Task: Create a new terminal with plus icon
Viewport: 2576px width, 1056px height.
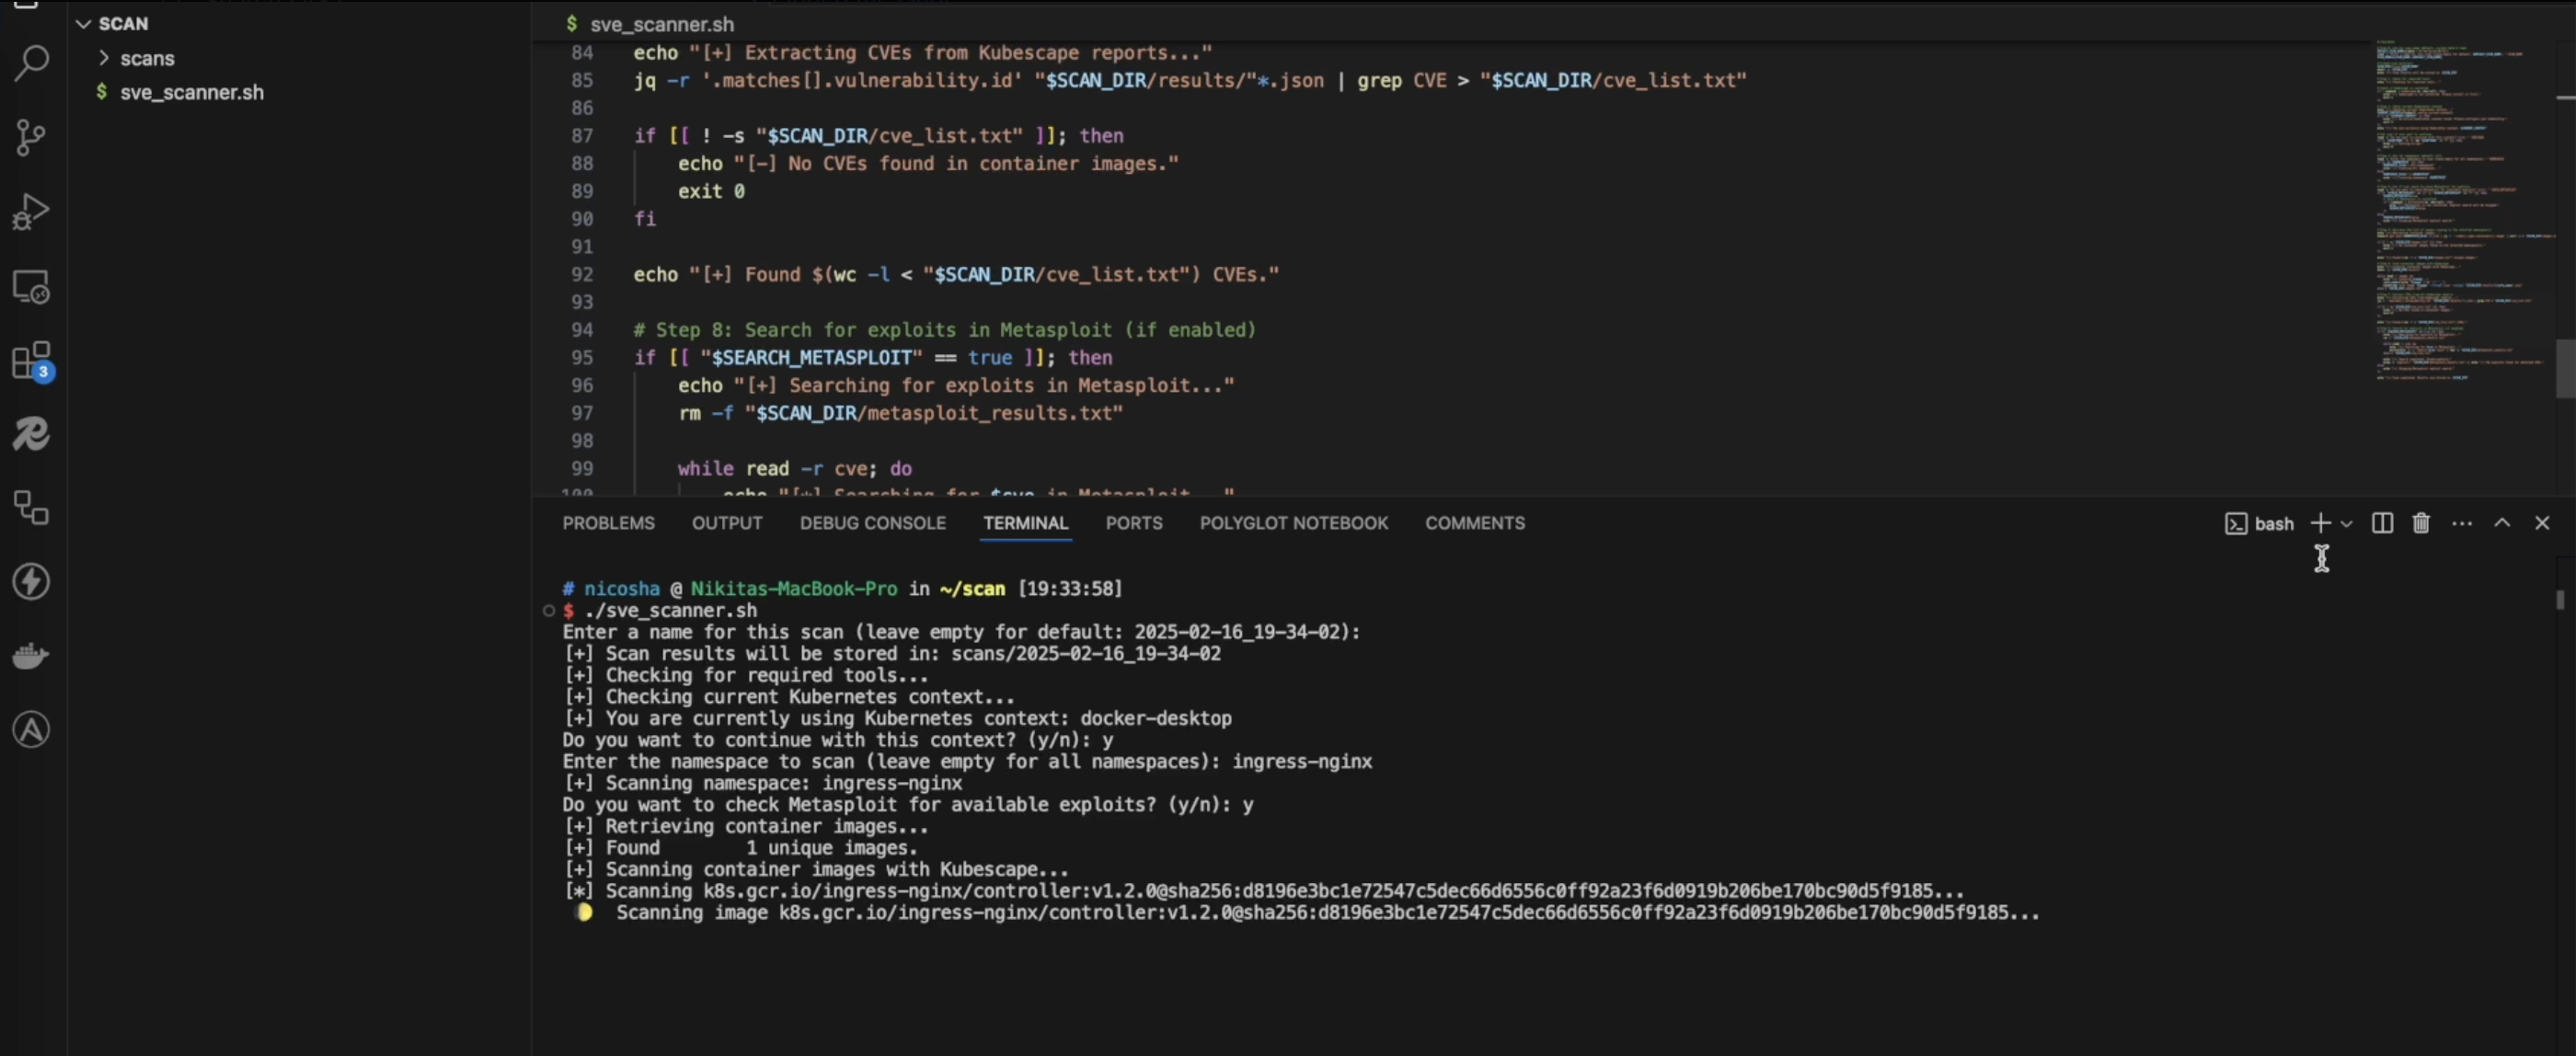Action: [2320, 523]
